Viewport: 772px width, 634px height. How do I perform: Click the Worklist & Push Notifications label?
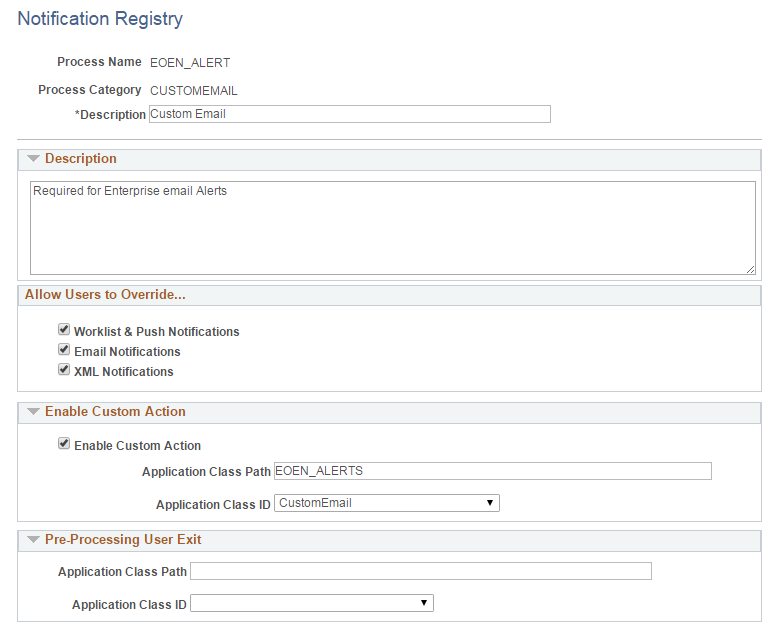click(157, 332)
